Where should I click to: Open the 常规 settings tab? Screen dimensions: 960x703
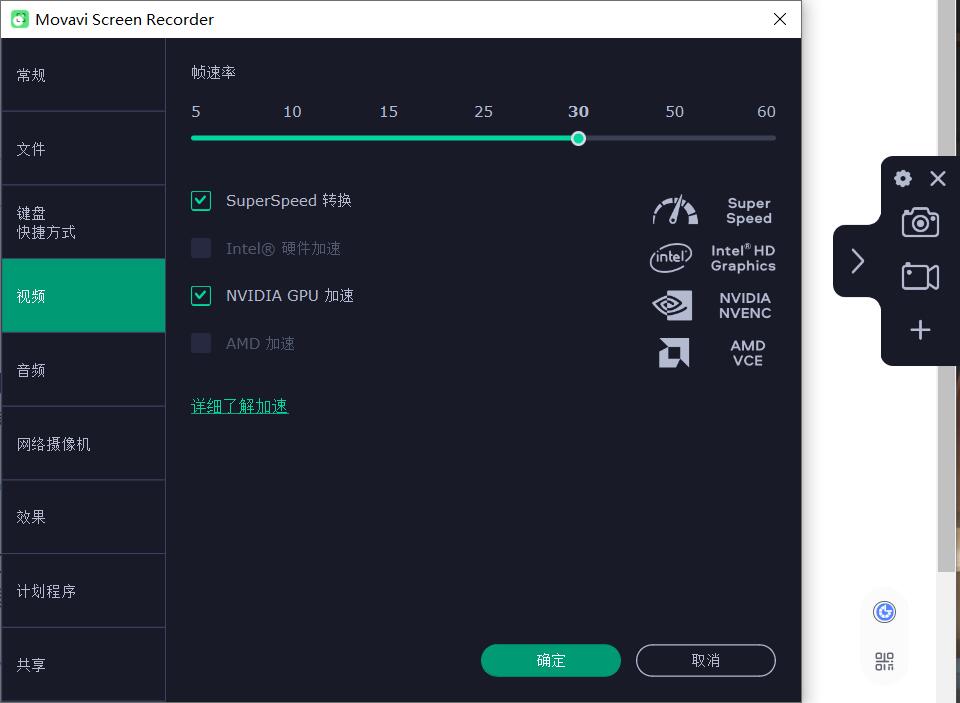(x=83, y=75)
